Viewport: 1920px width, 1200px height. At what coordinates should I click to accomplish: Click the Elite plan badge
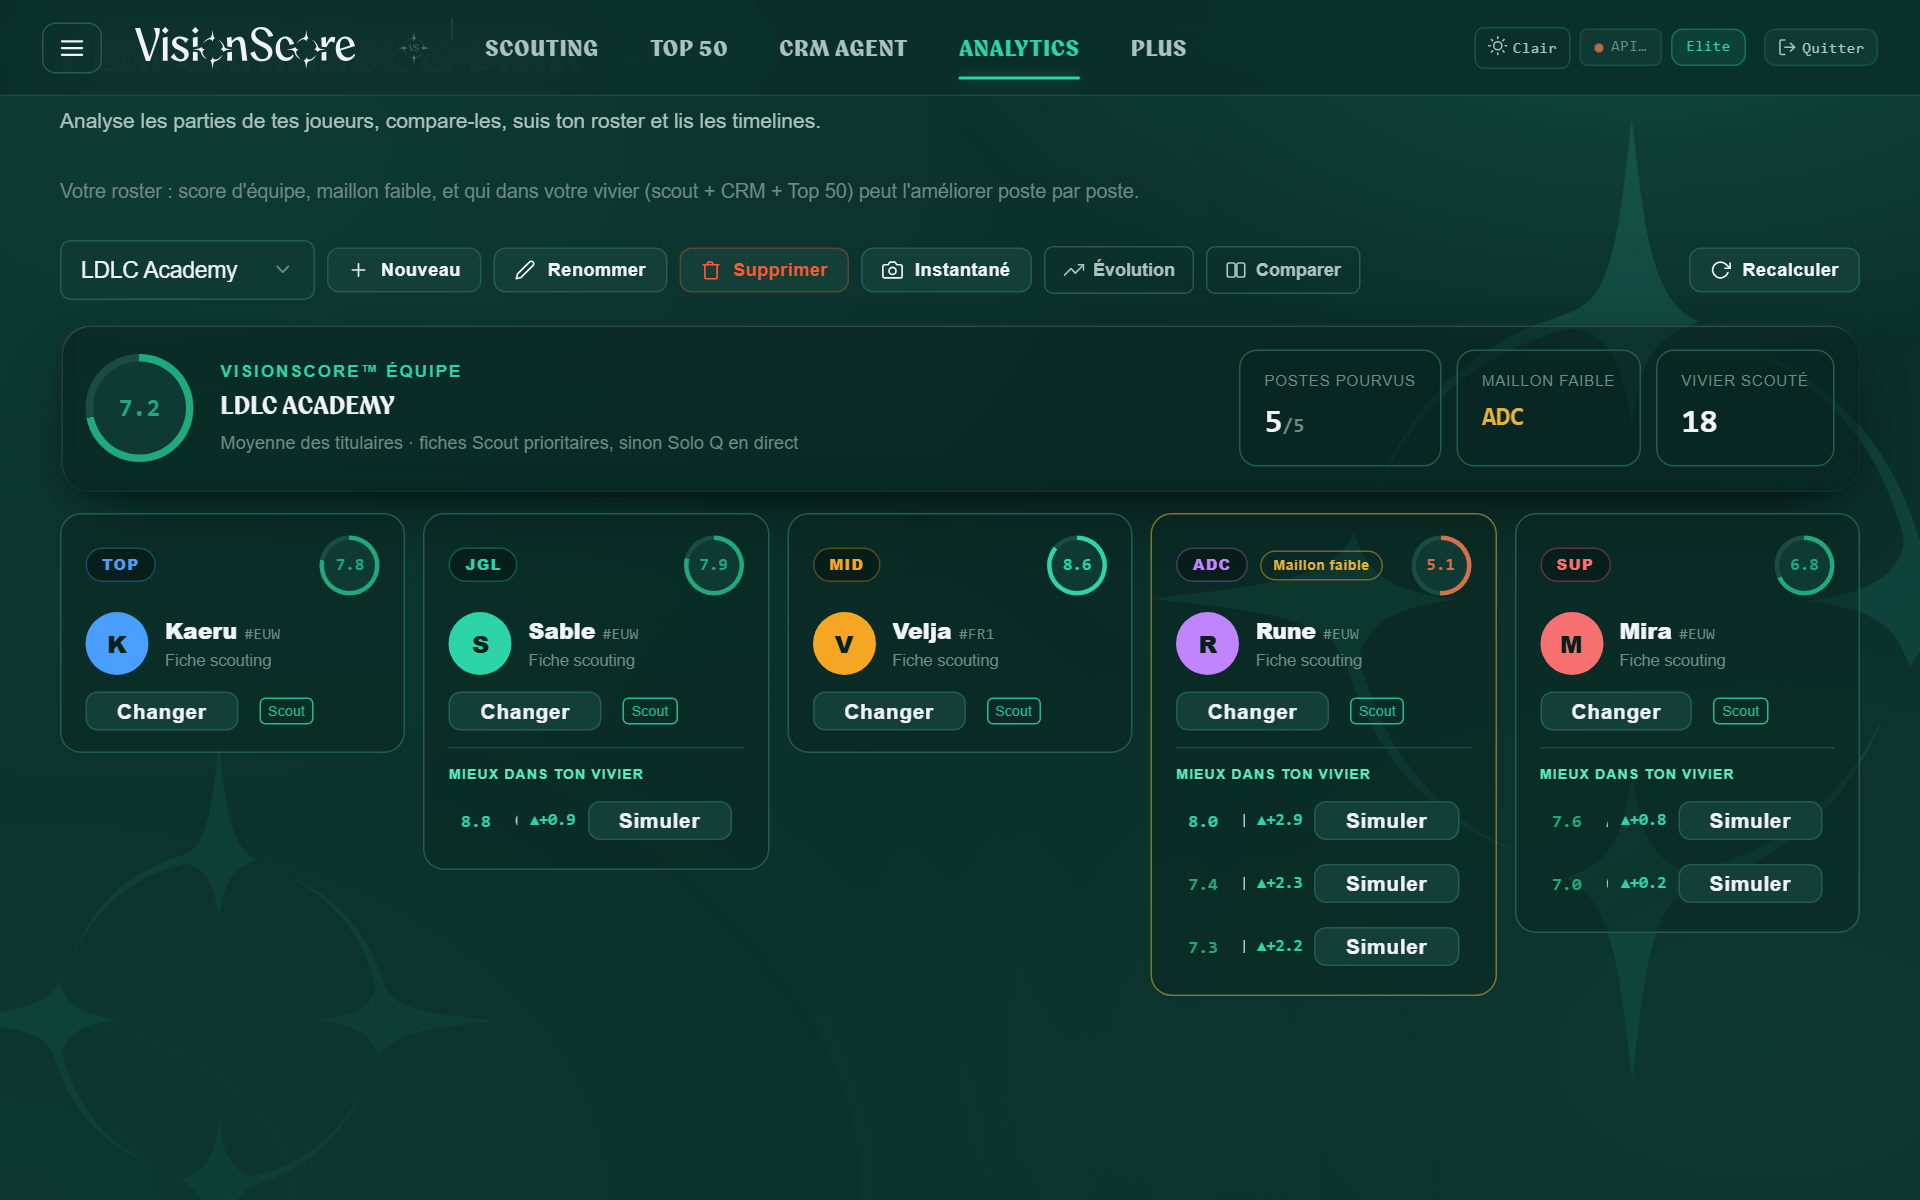(1708, 47)
